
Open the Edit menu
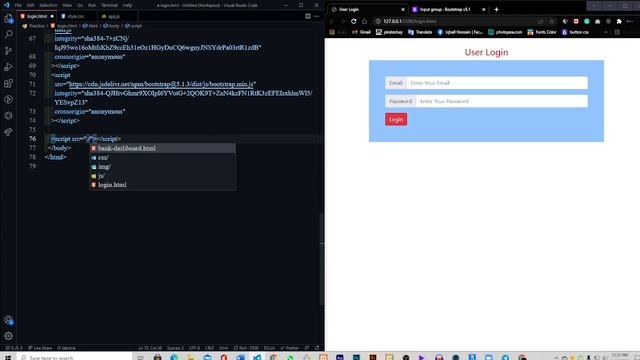pos(31,5)
